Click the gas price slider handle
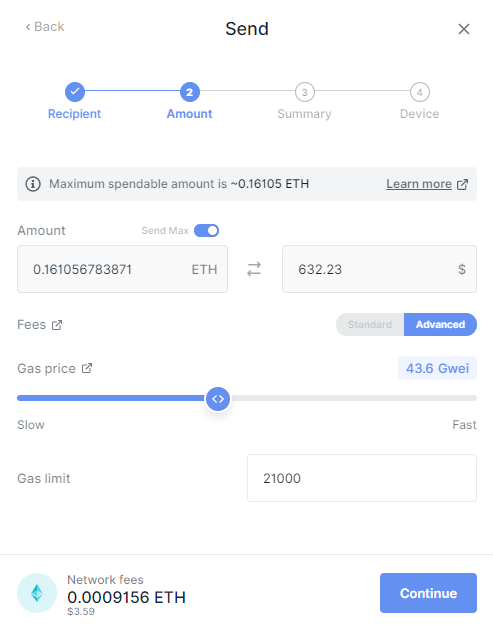The image size is (493, 631). click(x=218, y=399)
